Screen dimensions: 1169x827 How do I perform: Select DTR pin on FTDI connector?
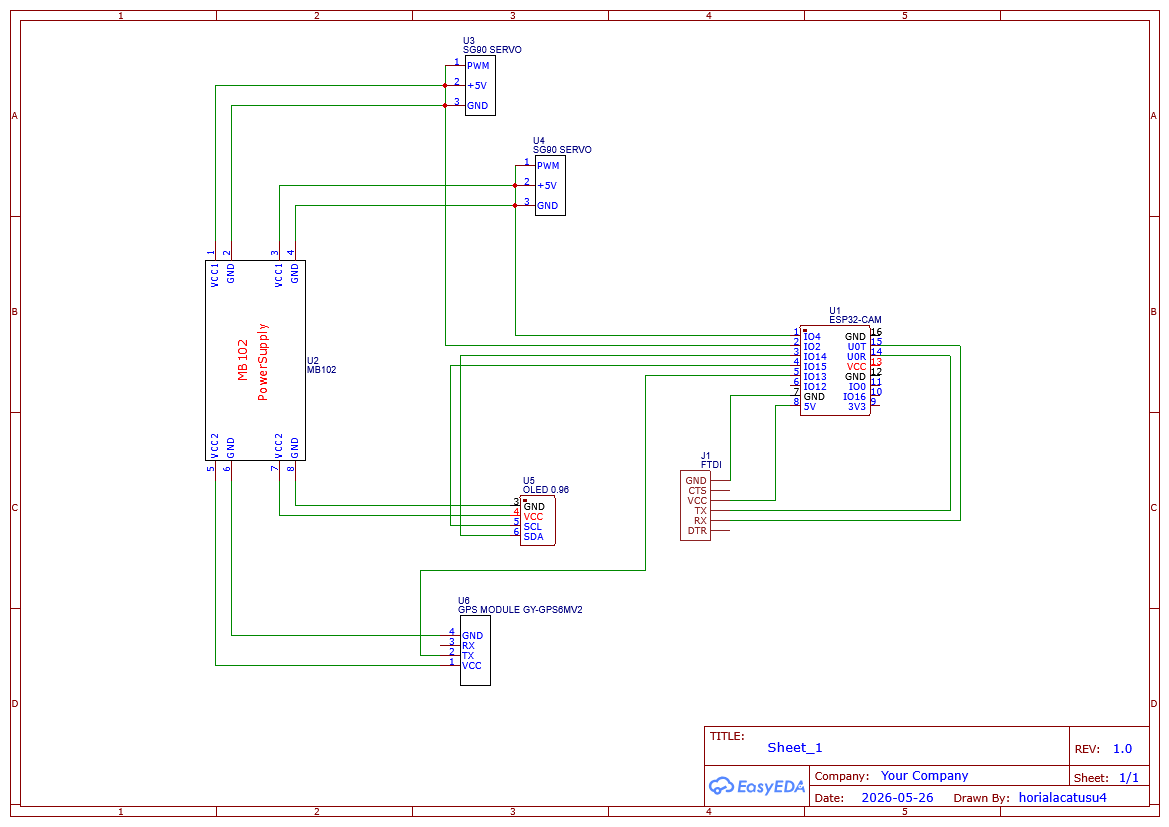pyautogui.click(x=697, y=531)
